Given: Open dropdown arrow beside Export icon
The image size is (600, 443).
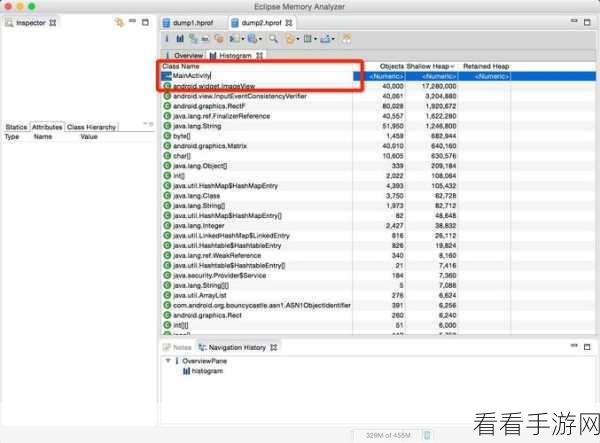Looking at the screenshot, I should click(333, 39).
